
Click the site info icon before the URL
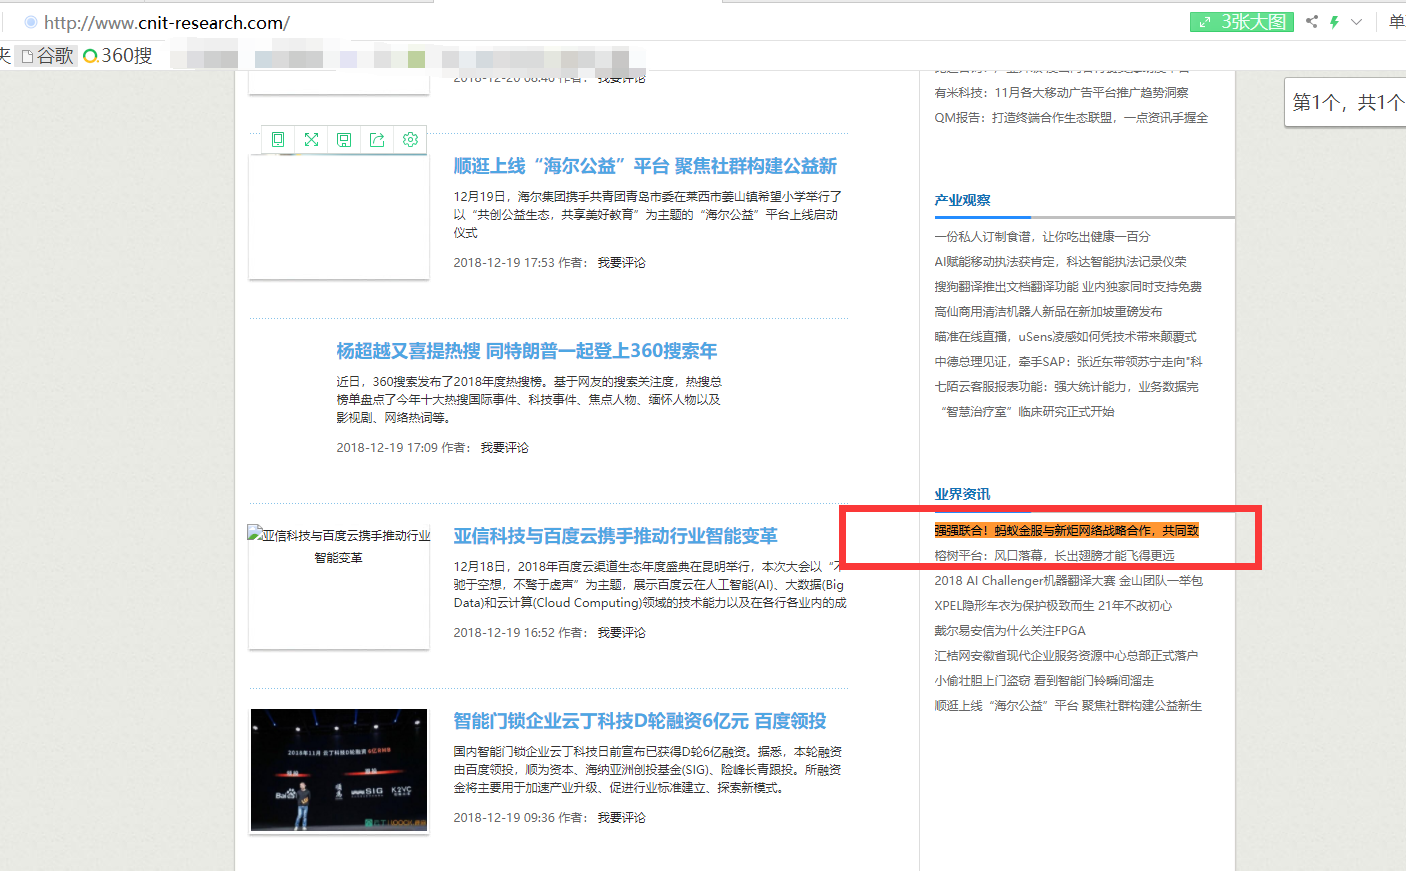pos(31,22)
